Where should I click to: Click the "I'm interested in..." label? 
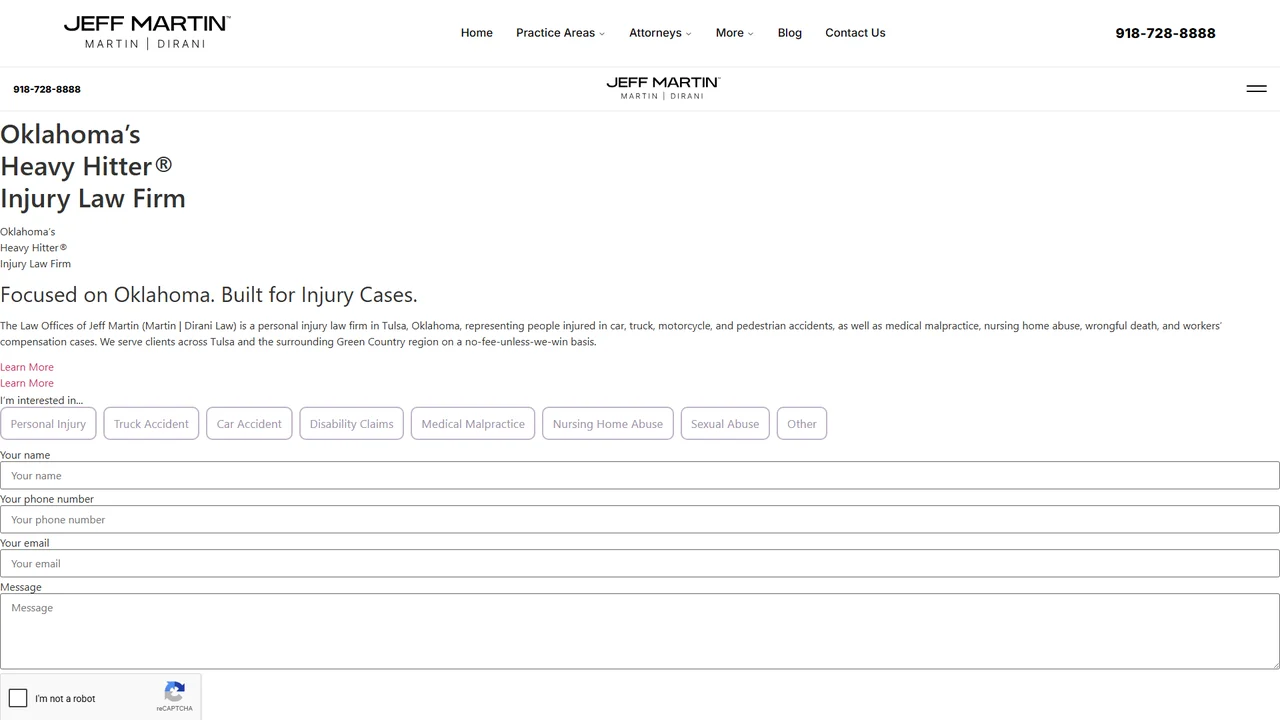42,400
